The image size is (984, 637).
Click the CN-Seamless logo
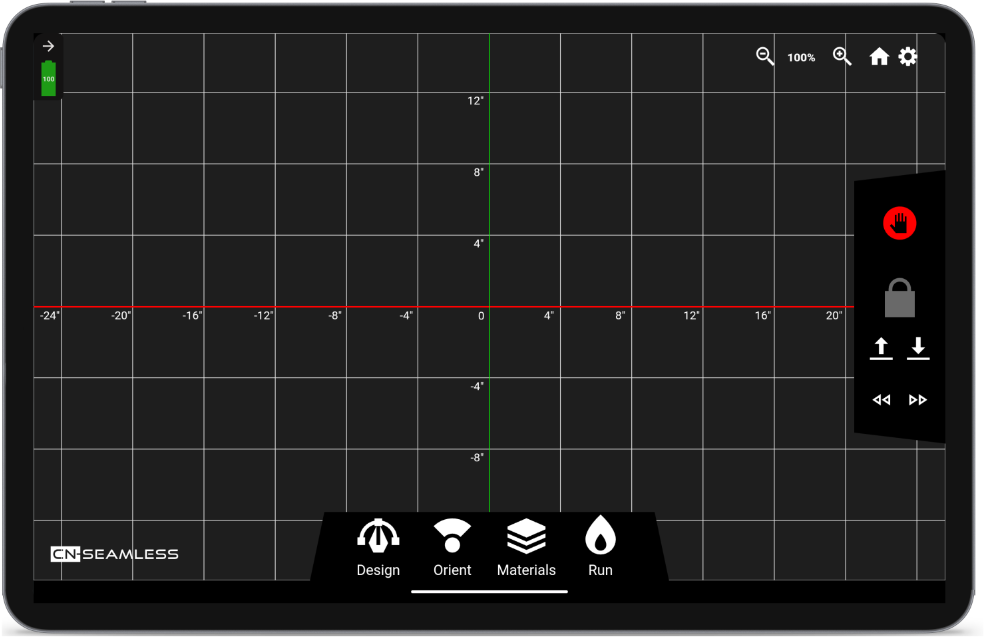115,554
